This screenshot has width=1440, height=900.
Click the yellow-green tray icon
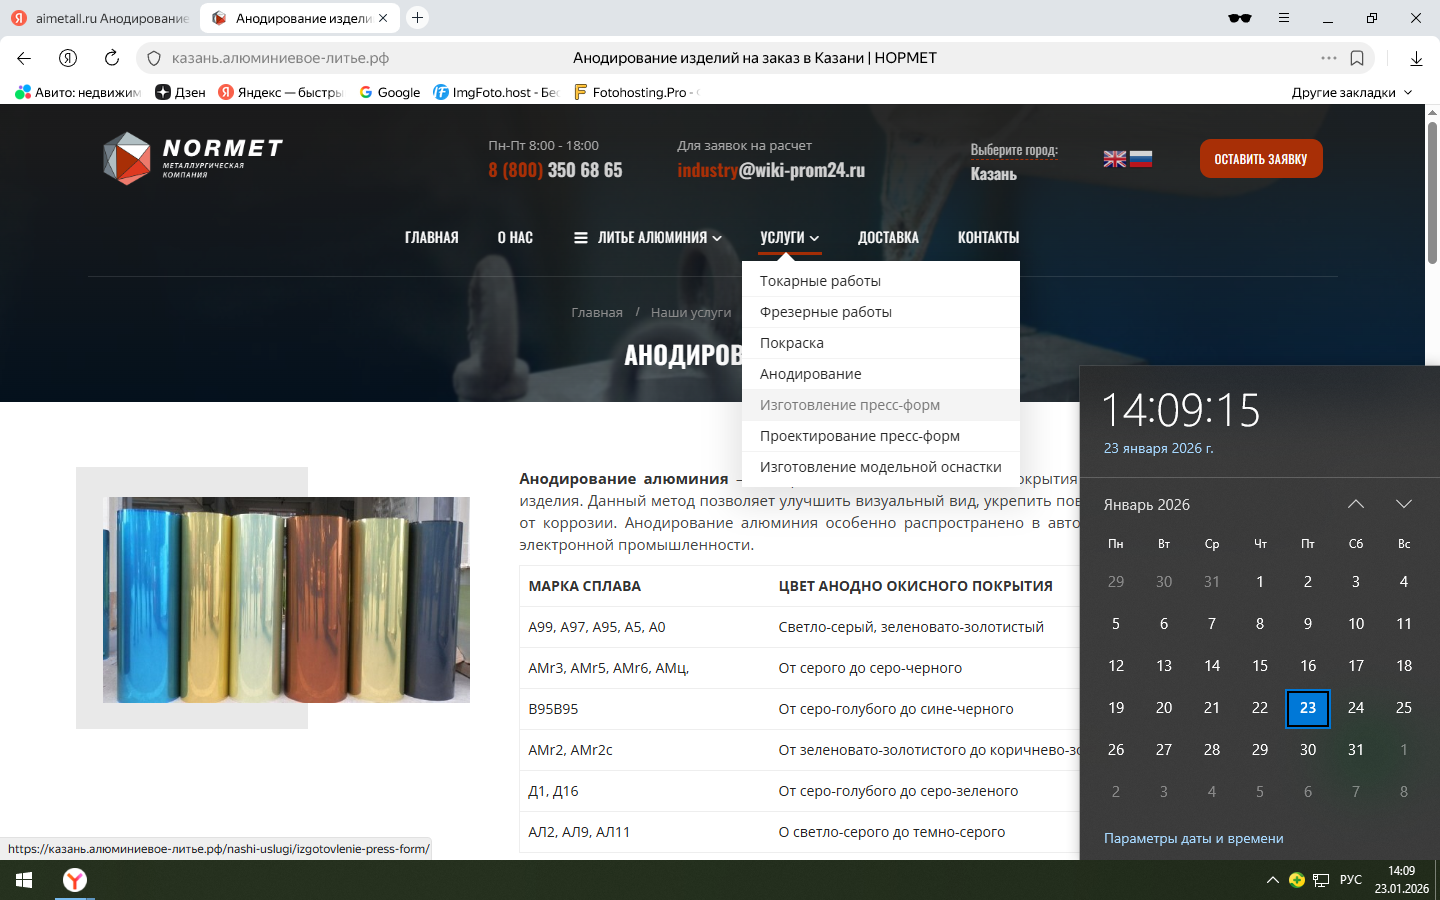1297,880
